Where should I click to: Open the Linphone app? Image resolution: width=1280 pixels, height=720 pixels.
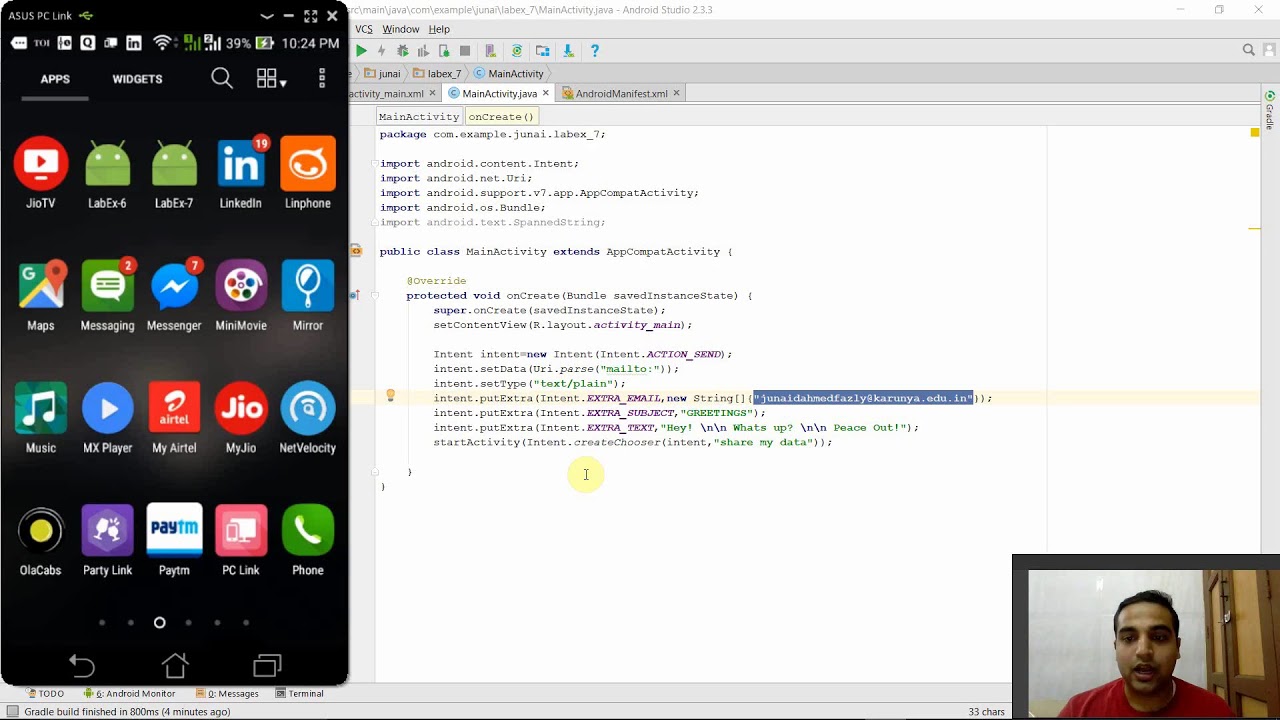308,173
